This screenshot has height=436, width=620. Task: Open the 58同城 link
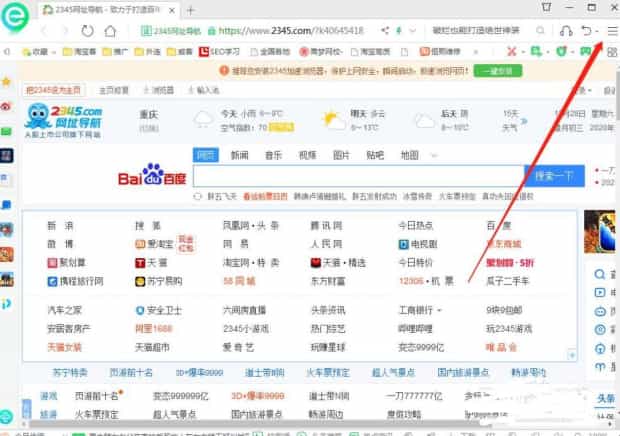tap(240, 281)
